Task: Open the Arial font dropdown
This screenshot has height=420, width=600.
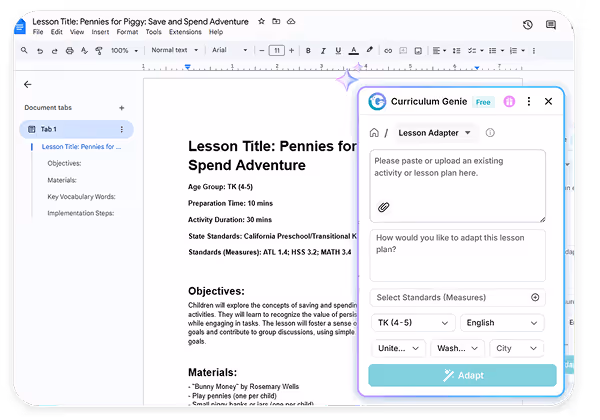Action: pos(230,50)
